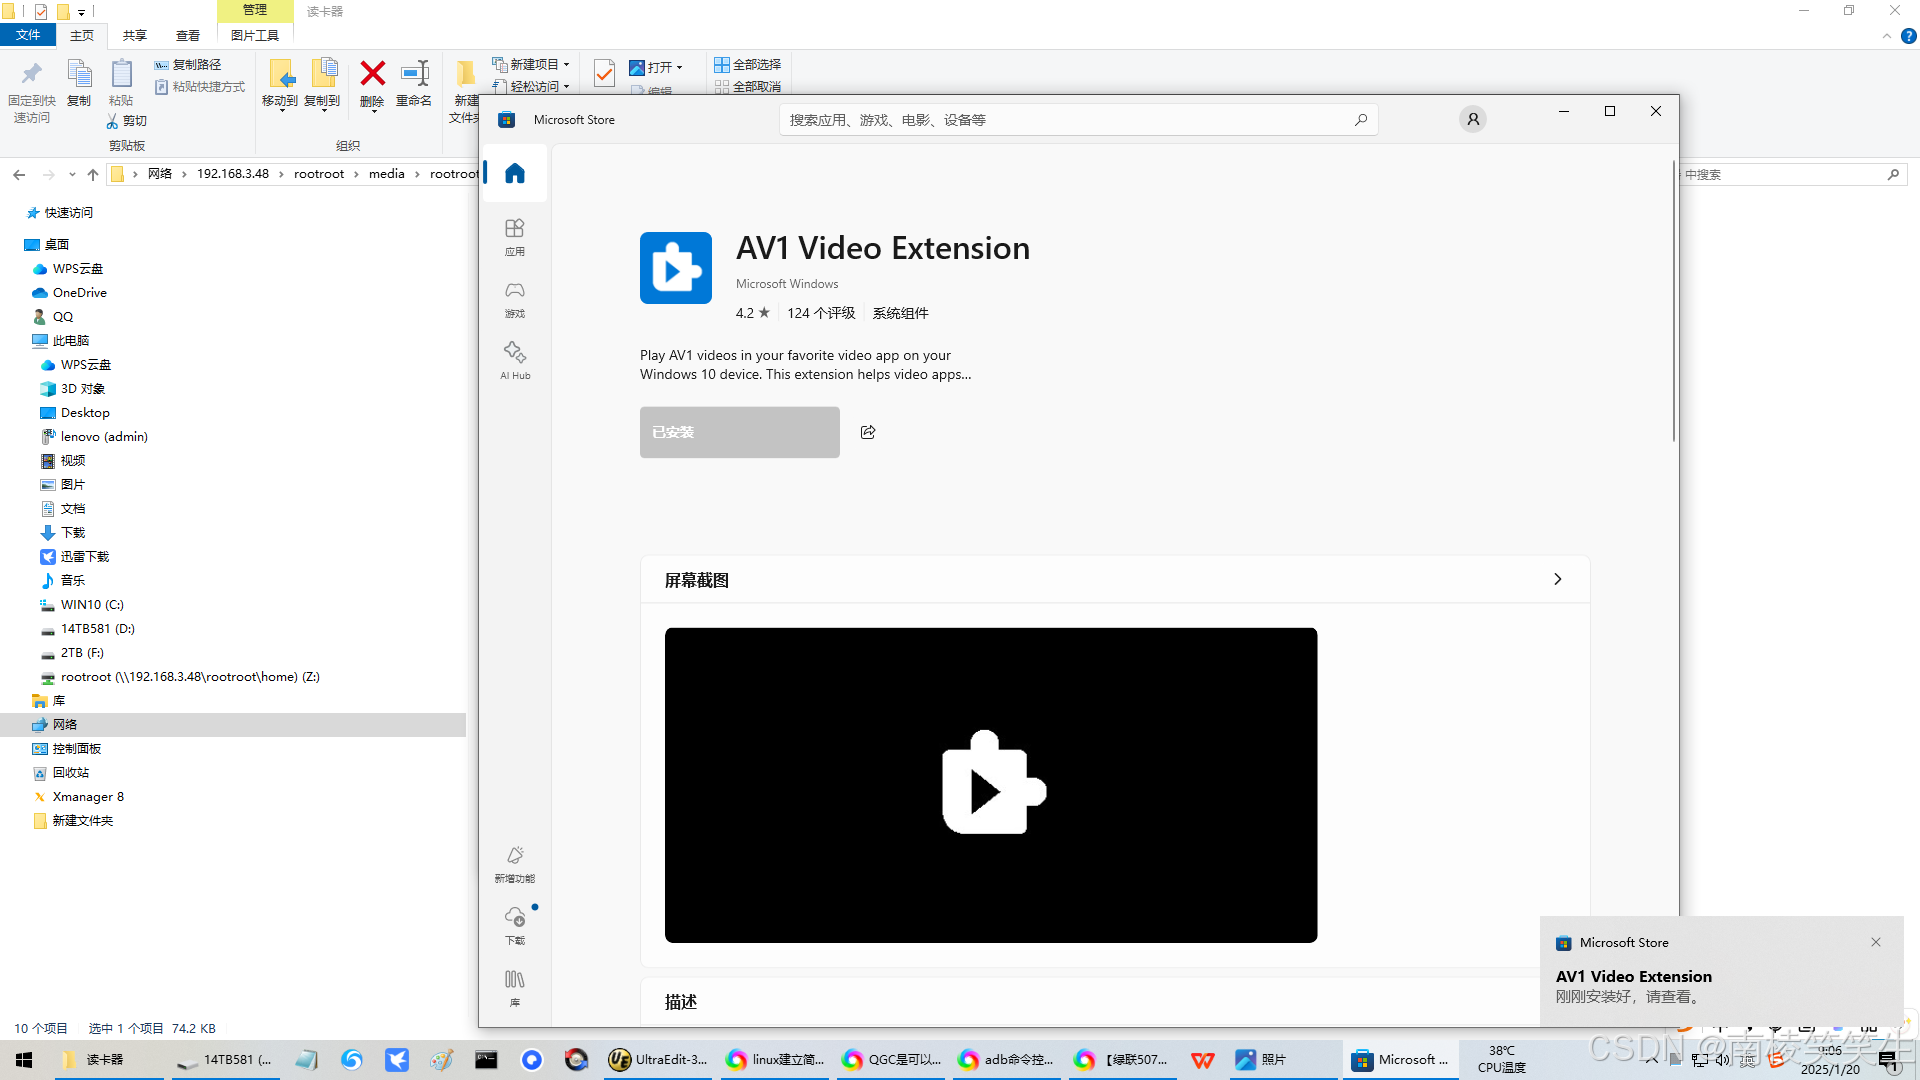Click the 124 个评级 ratings link
Screen dimensions: 1920x1080
pos(820,313)
